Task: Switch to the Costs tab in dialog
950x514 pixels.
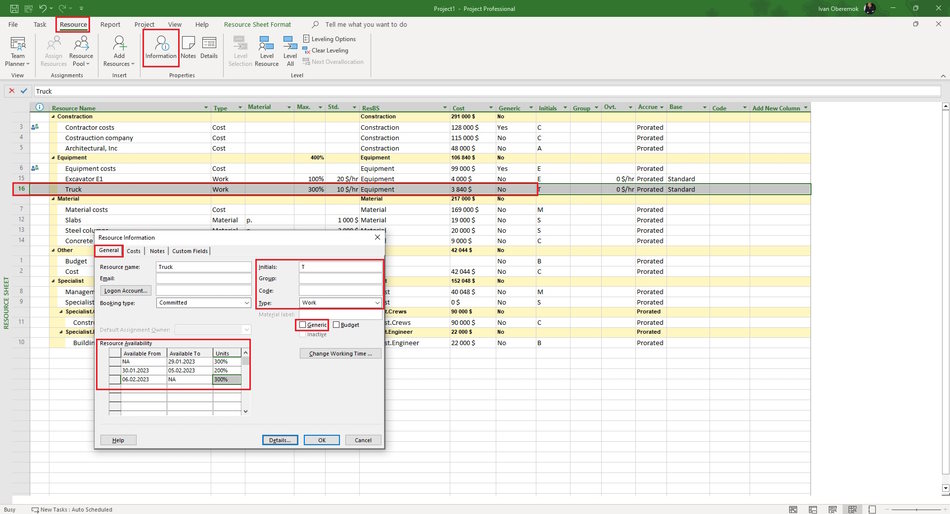Action: 133,251
